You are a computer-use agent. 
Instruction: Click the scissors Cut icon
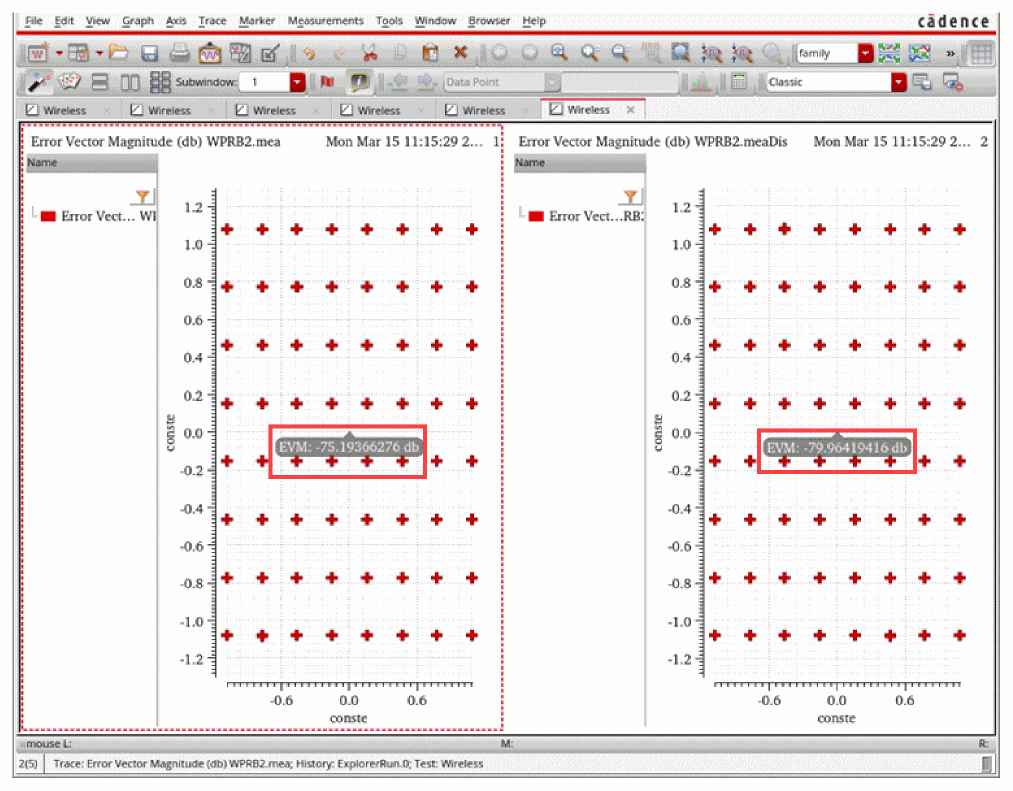369,53
